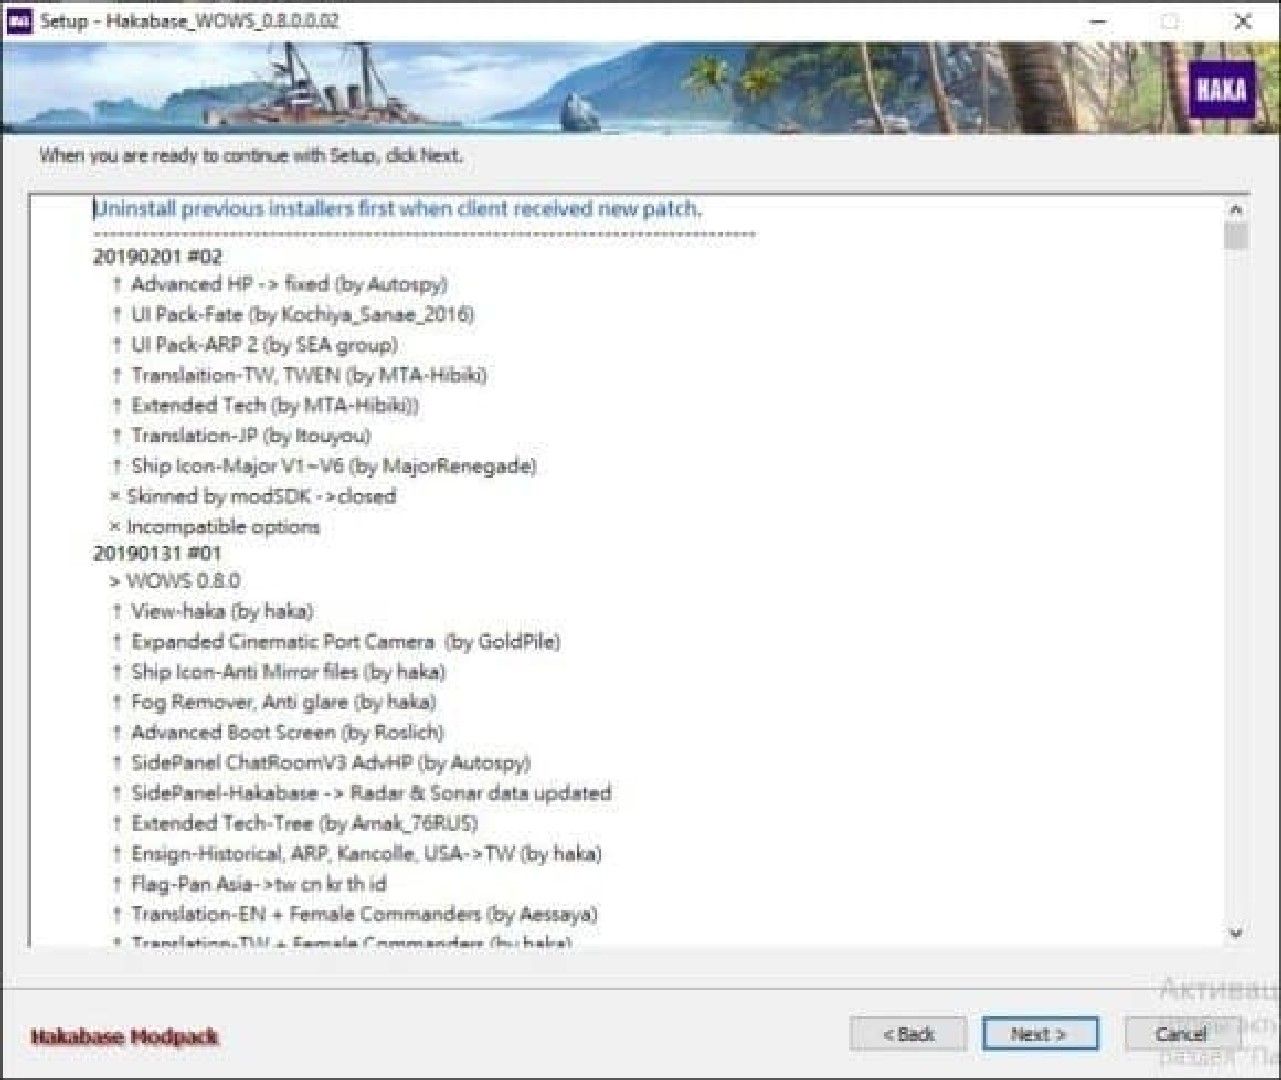Minimize the setup window
The image size is (1281, 1080).
(1097, 21)
